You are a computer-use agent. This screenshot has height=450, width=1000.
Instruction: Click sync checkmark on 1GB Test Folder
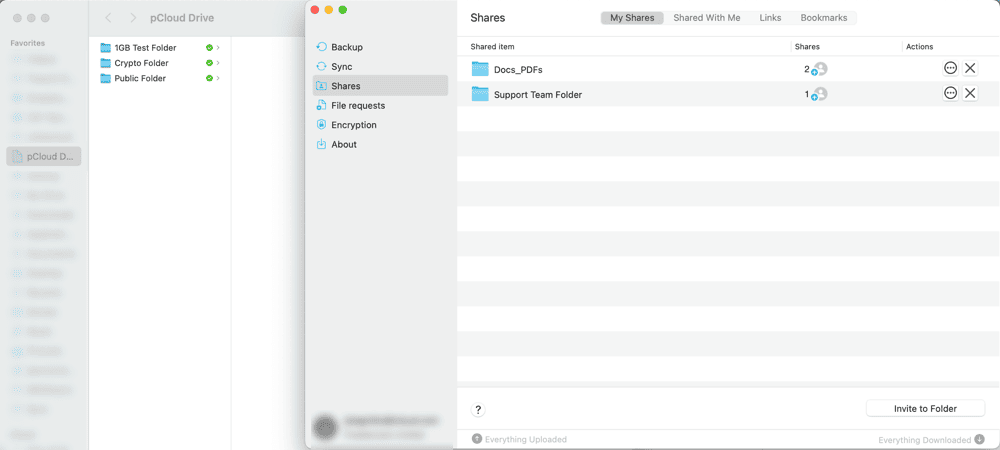(x=209, y=48)
